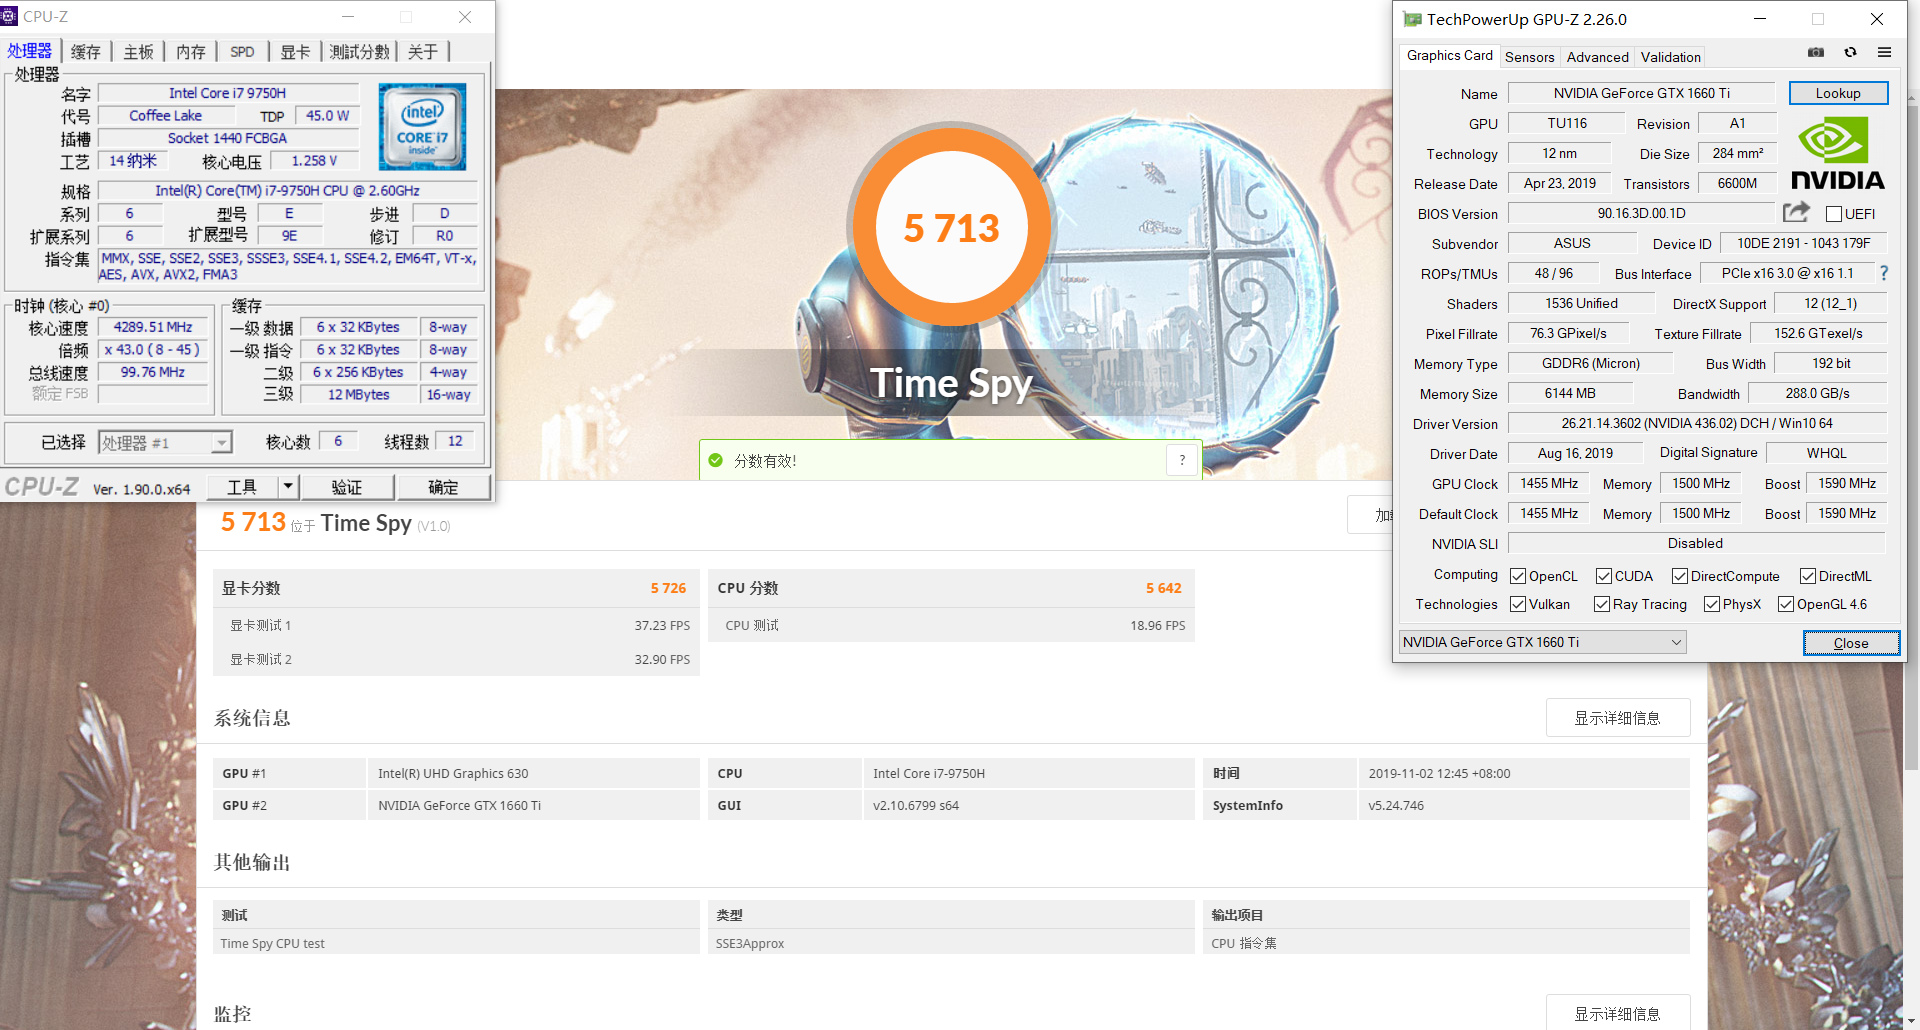Toggle the Ray Tracing checkbox

pos(1602,604)
